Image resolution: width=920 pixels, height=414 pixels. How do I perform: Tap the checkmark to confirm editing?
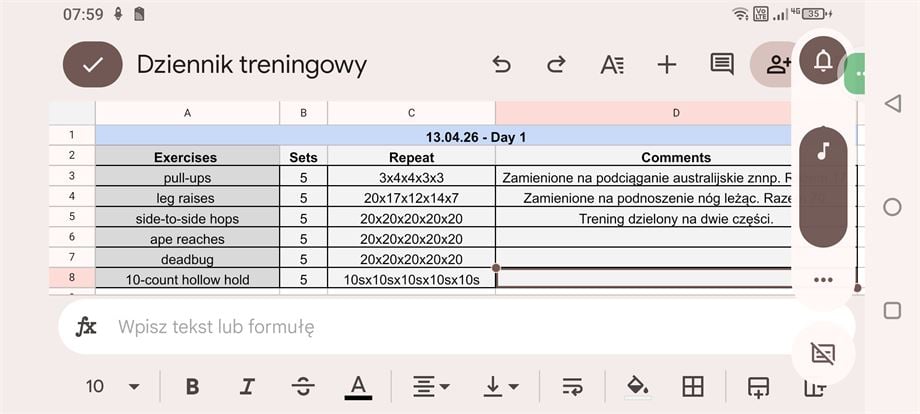[93, 65]
